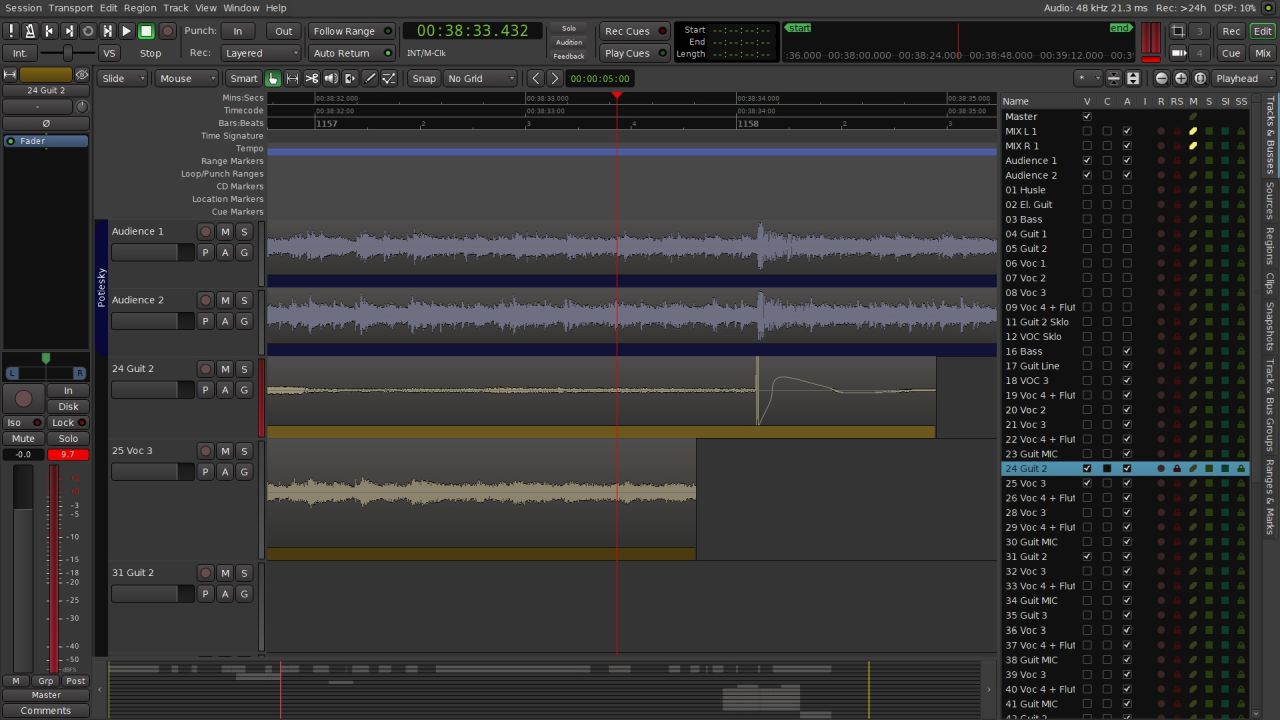
Task: Switch to the Regions side tab
Action: point(1270,245)
